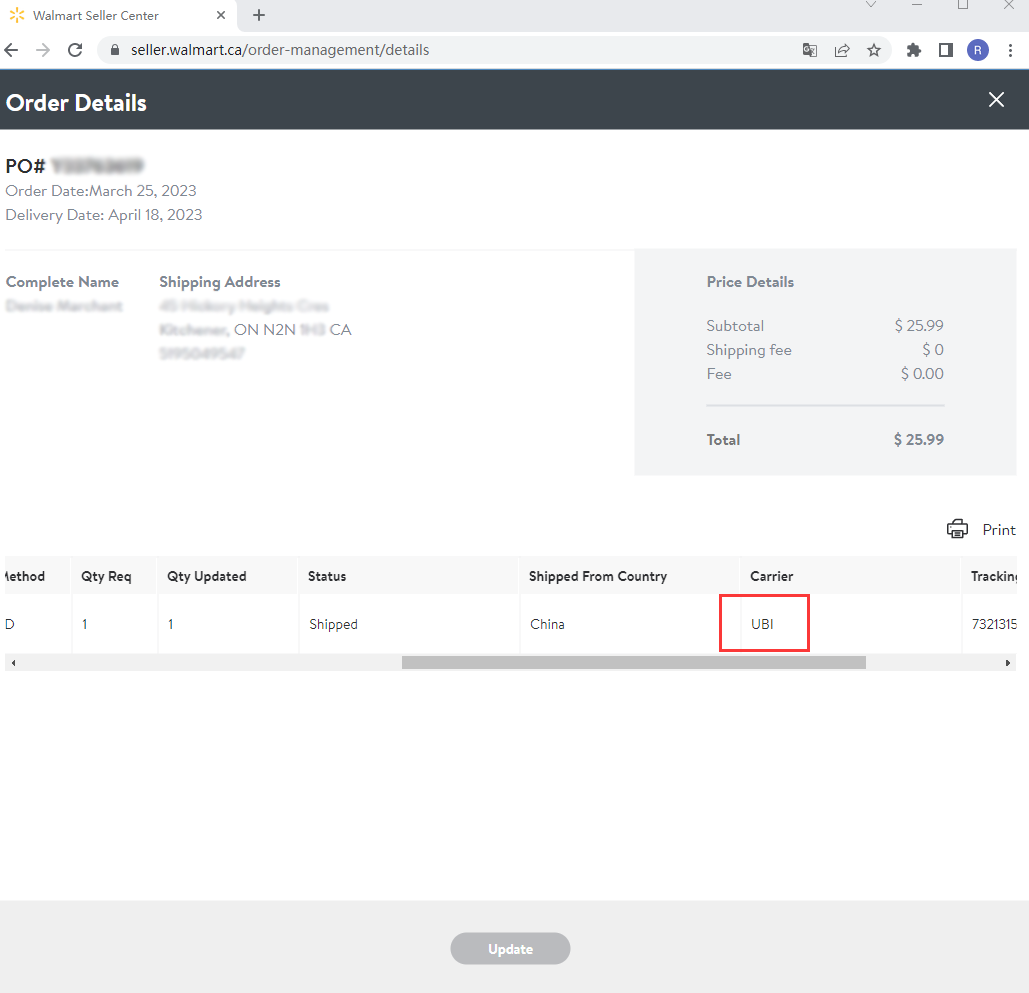Click the Fee $ 0.00 value
The height and width of the screenshot is (993, 1029).
pyautogui.click(x=922, y=374)
